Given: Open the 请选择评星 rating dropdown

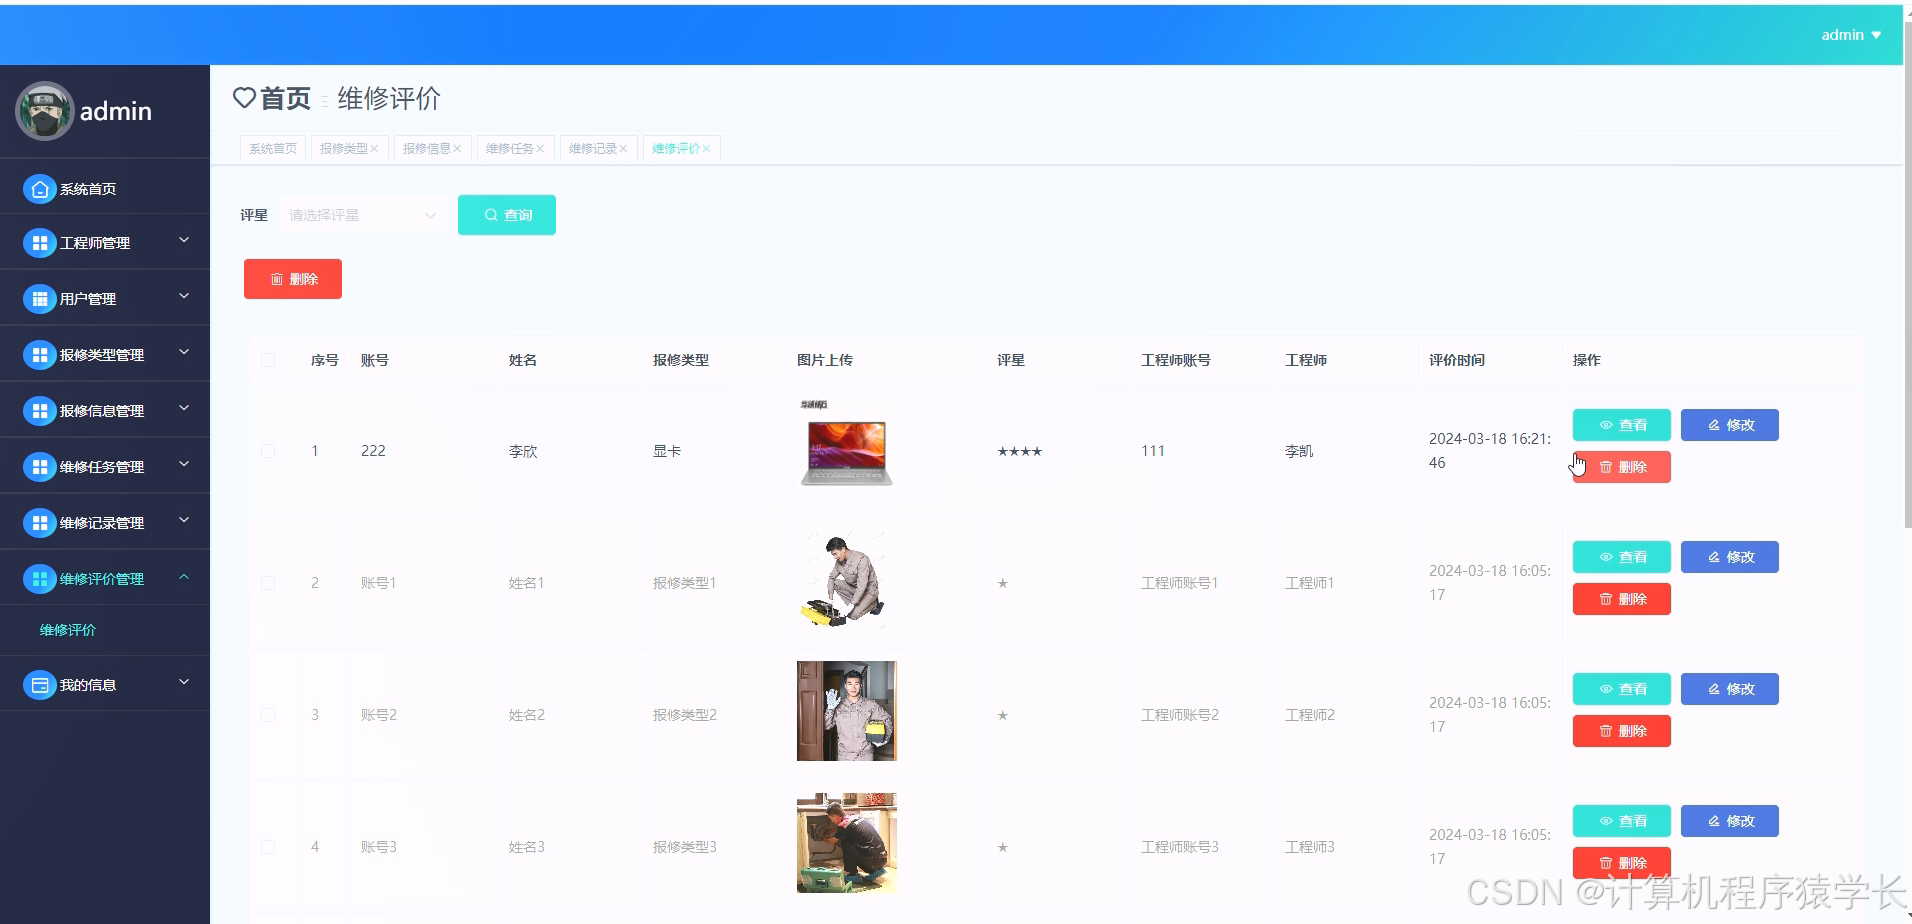Looking at the screenshot, I should [x=362, y=215].
